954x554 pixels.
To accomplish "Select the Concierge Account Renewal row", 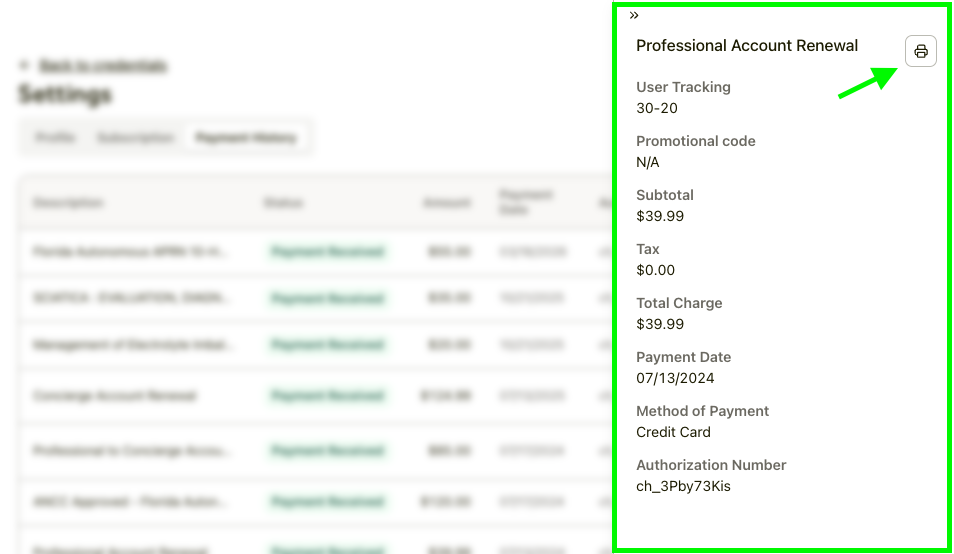I will [x=114, y=396].
